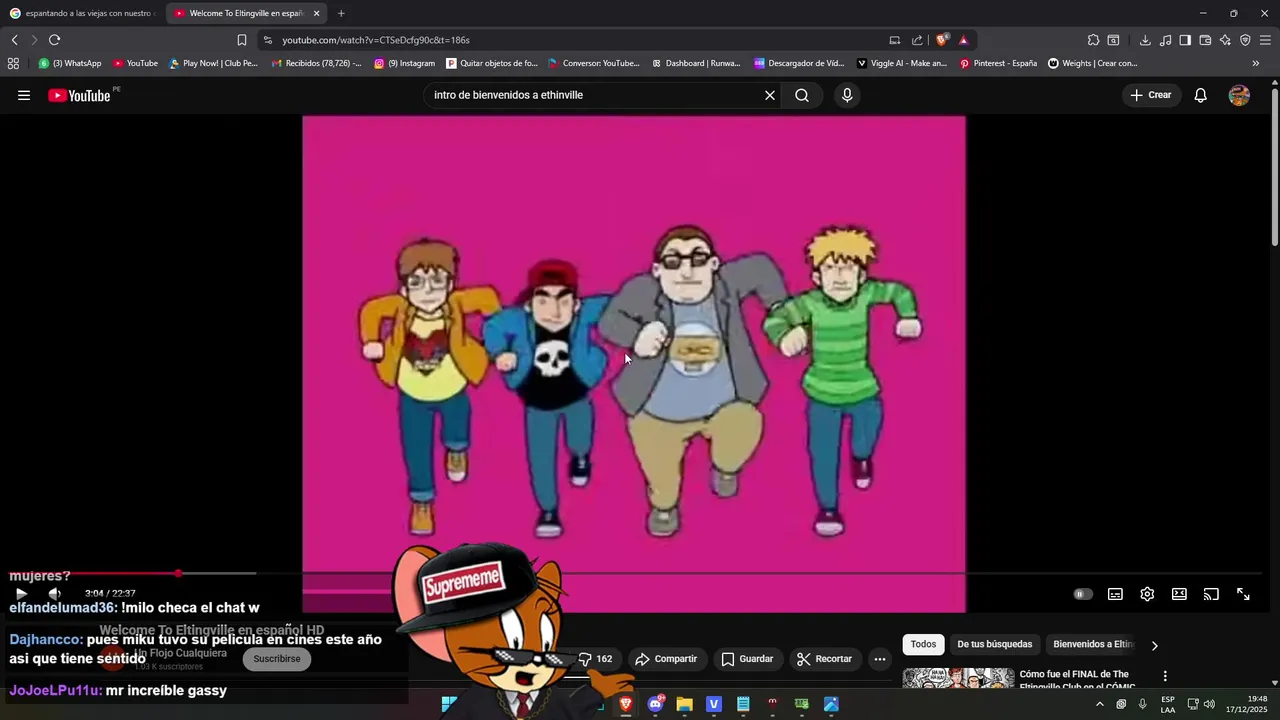1280x720 pixels.
Task: Mute the video volume
Action: coord(54,593)
